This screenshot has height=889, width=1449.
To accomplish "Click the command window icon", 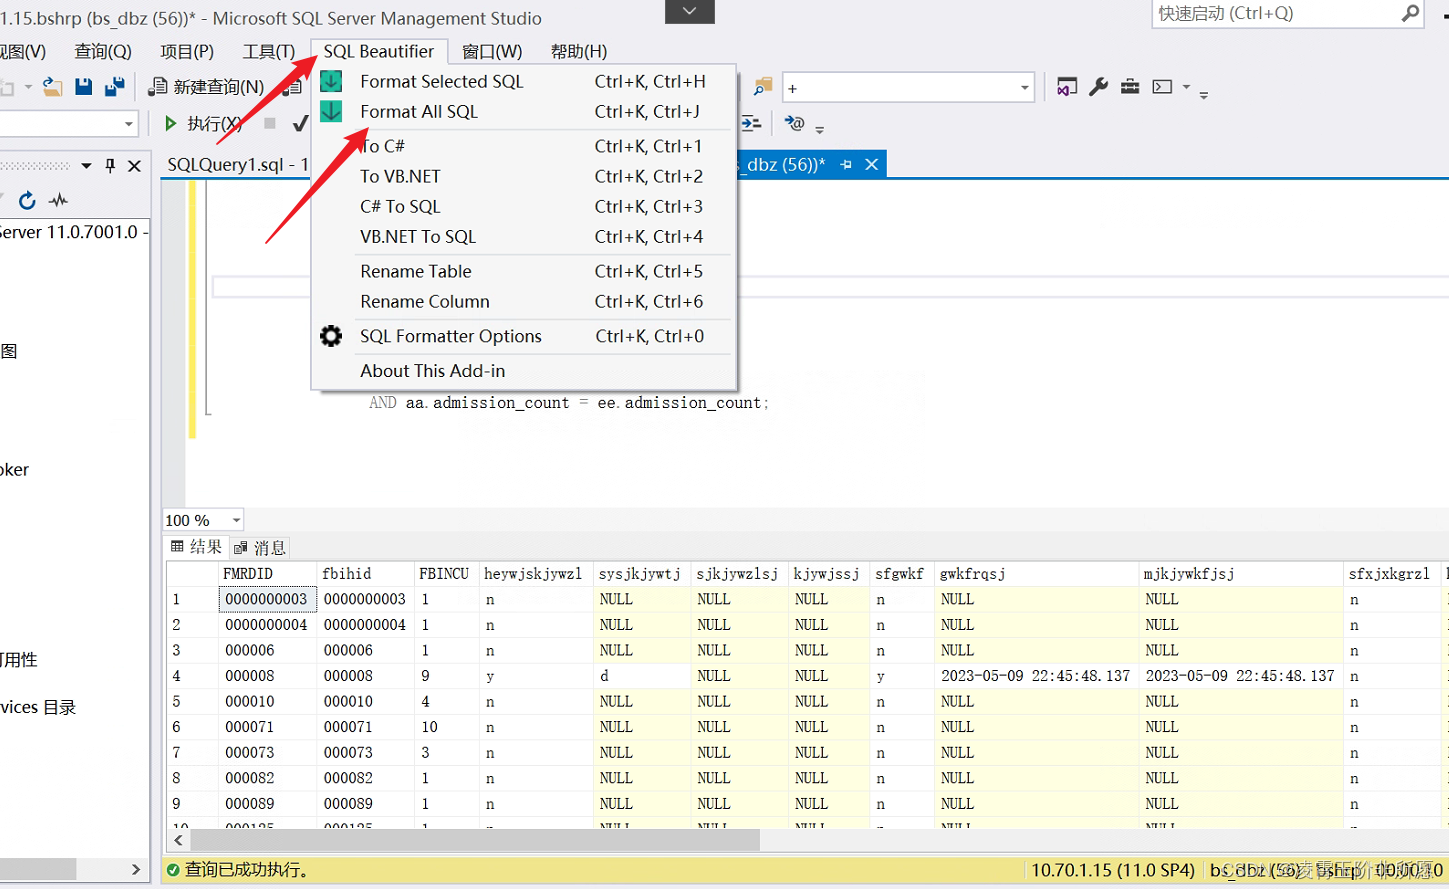I will (x=1162, y=87).
